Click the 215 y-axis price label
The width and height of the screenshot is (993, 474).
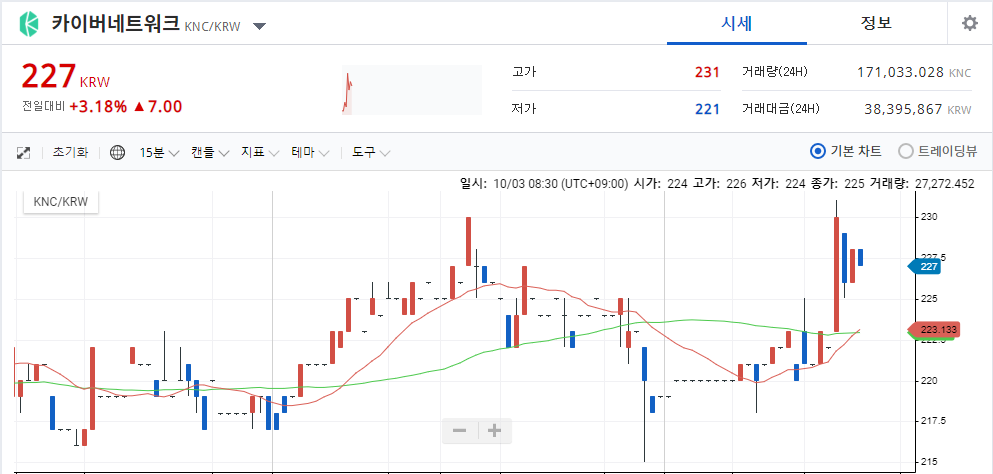click(x=930, y=461)
